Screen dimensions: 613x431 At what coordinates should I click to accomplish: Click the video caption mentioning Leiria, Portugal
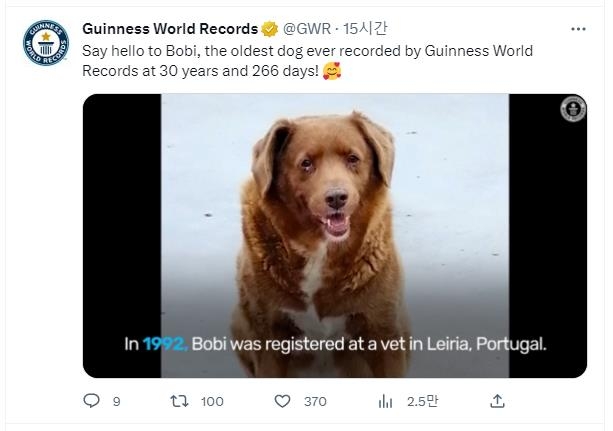coord(335,343)
